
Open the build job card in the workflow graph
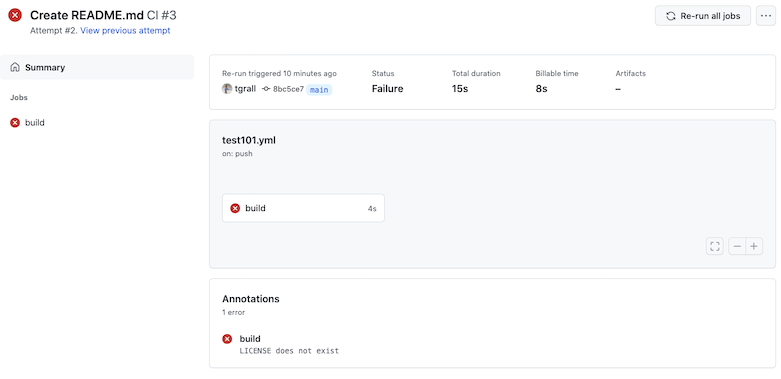click(303, 208)
